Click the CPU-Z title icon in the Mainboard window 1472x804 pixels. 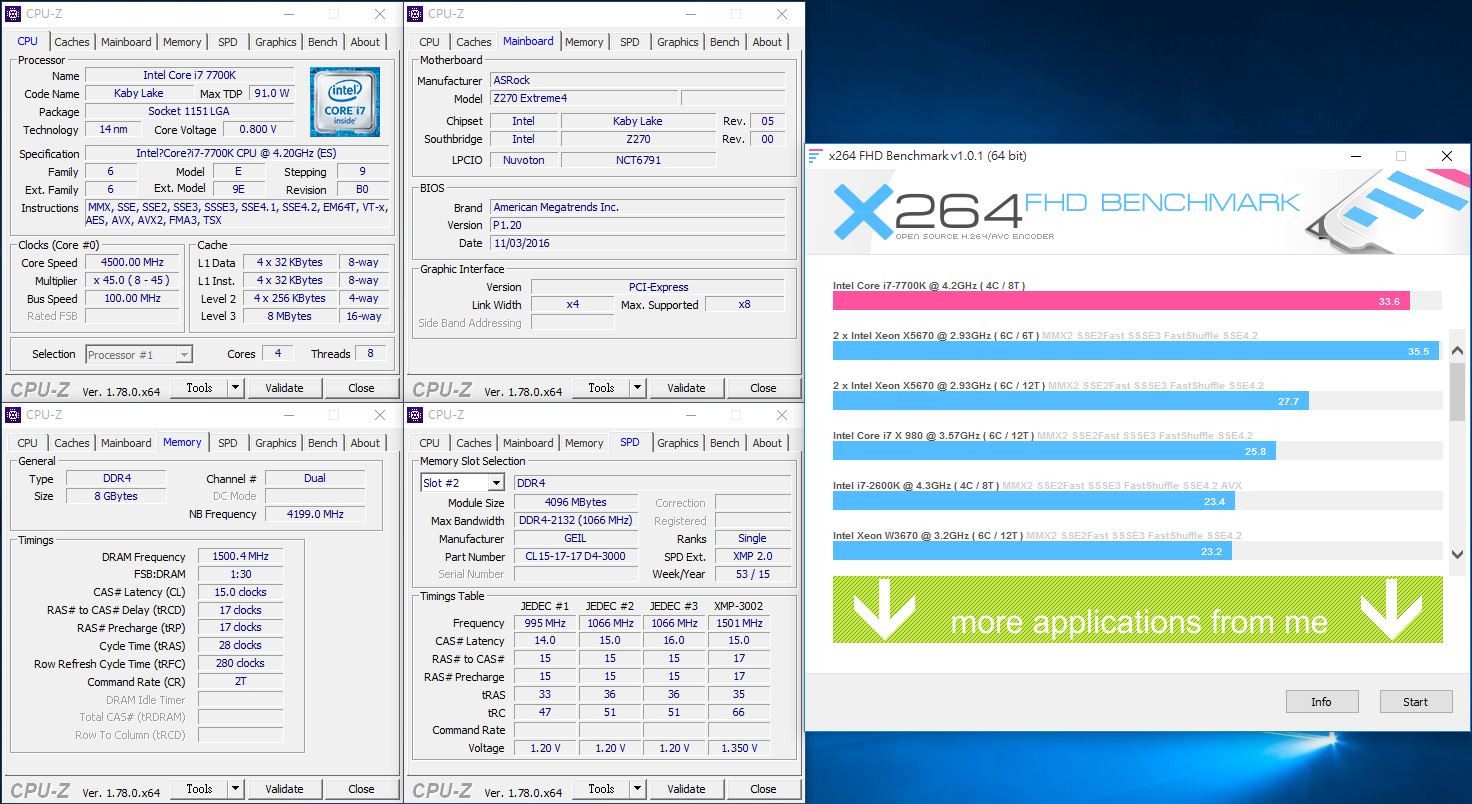416,14
